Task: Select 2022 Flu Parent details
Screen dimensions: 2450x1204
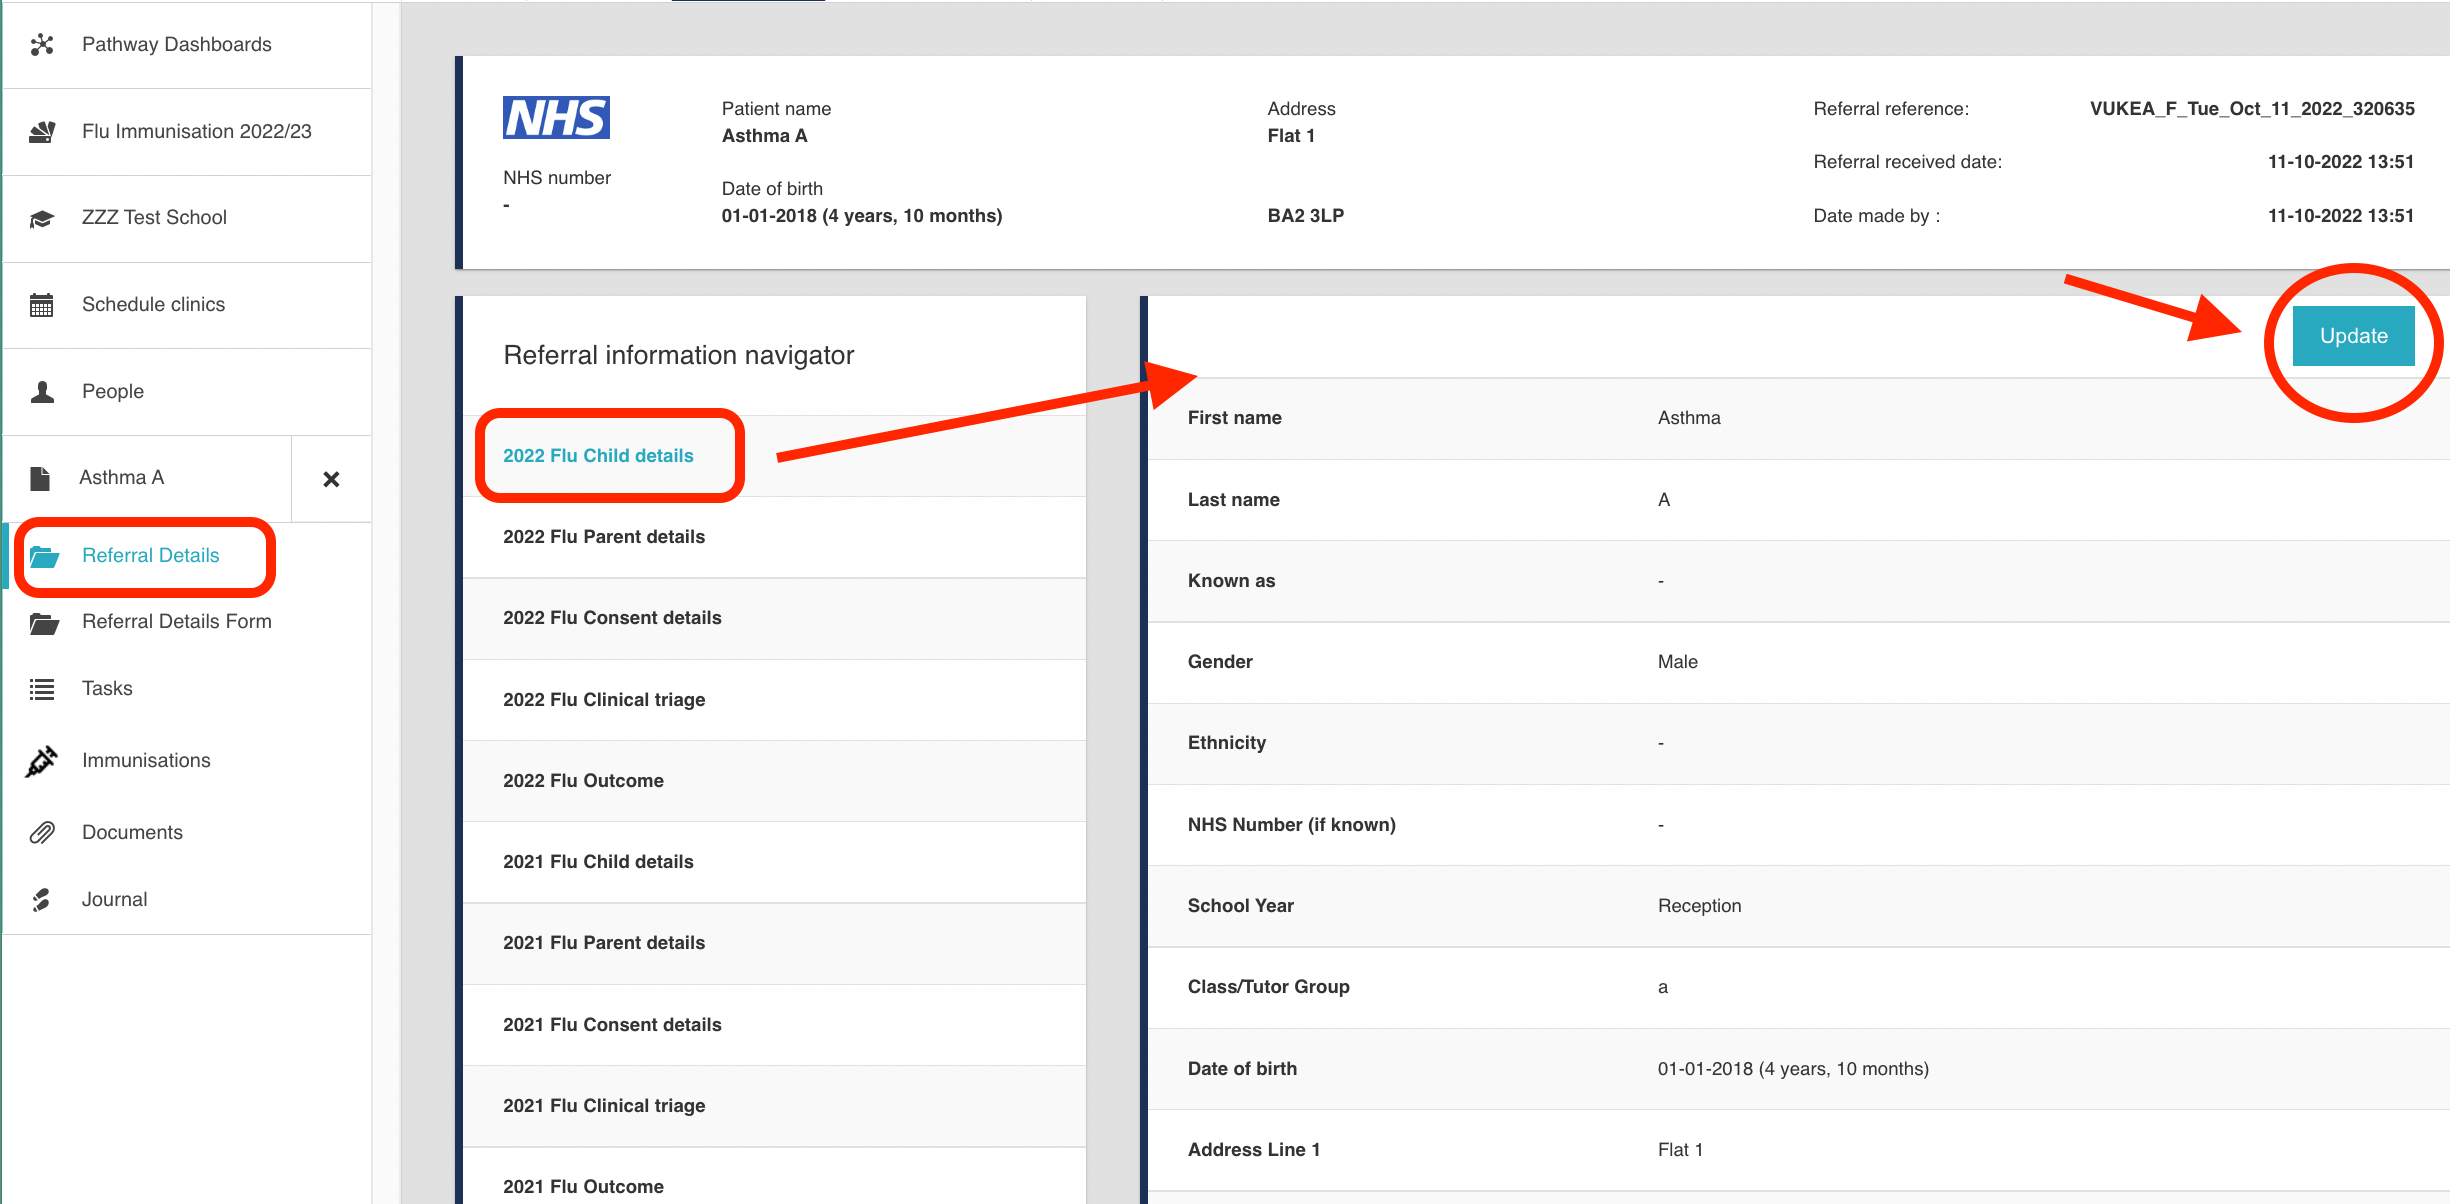Action: click(x=604, y=537)
